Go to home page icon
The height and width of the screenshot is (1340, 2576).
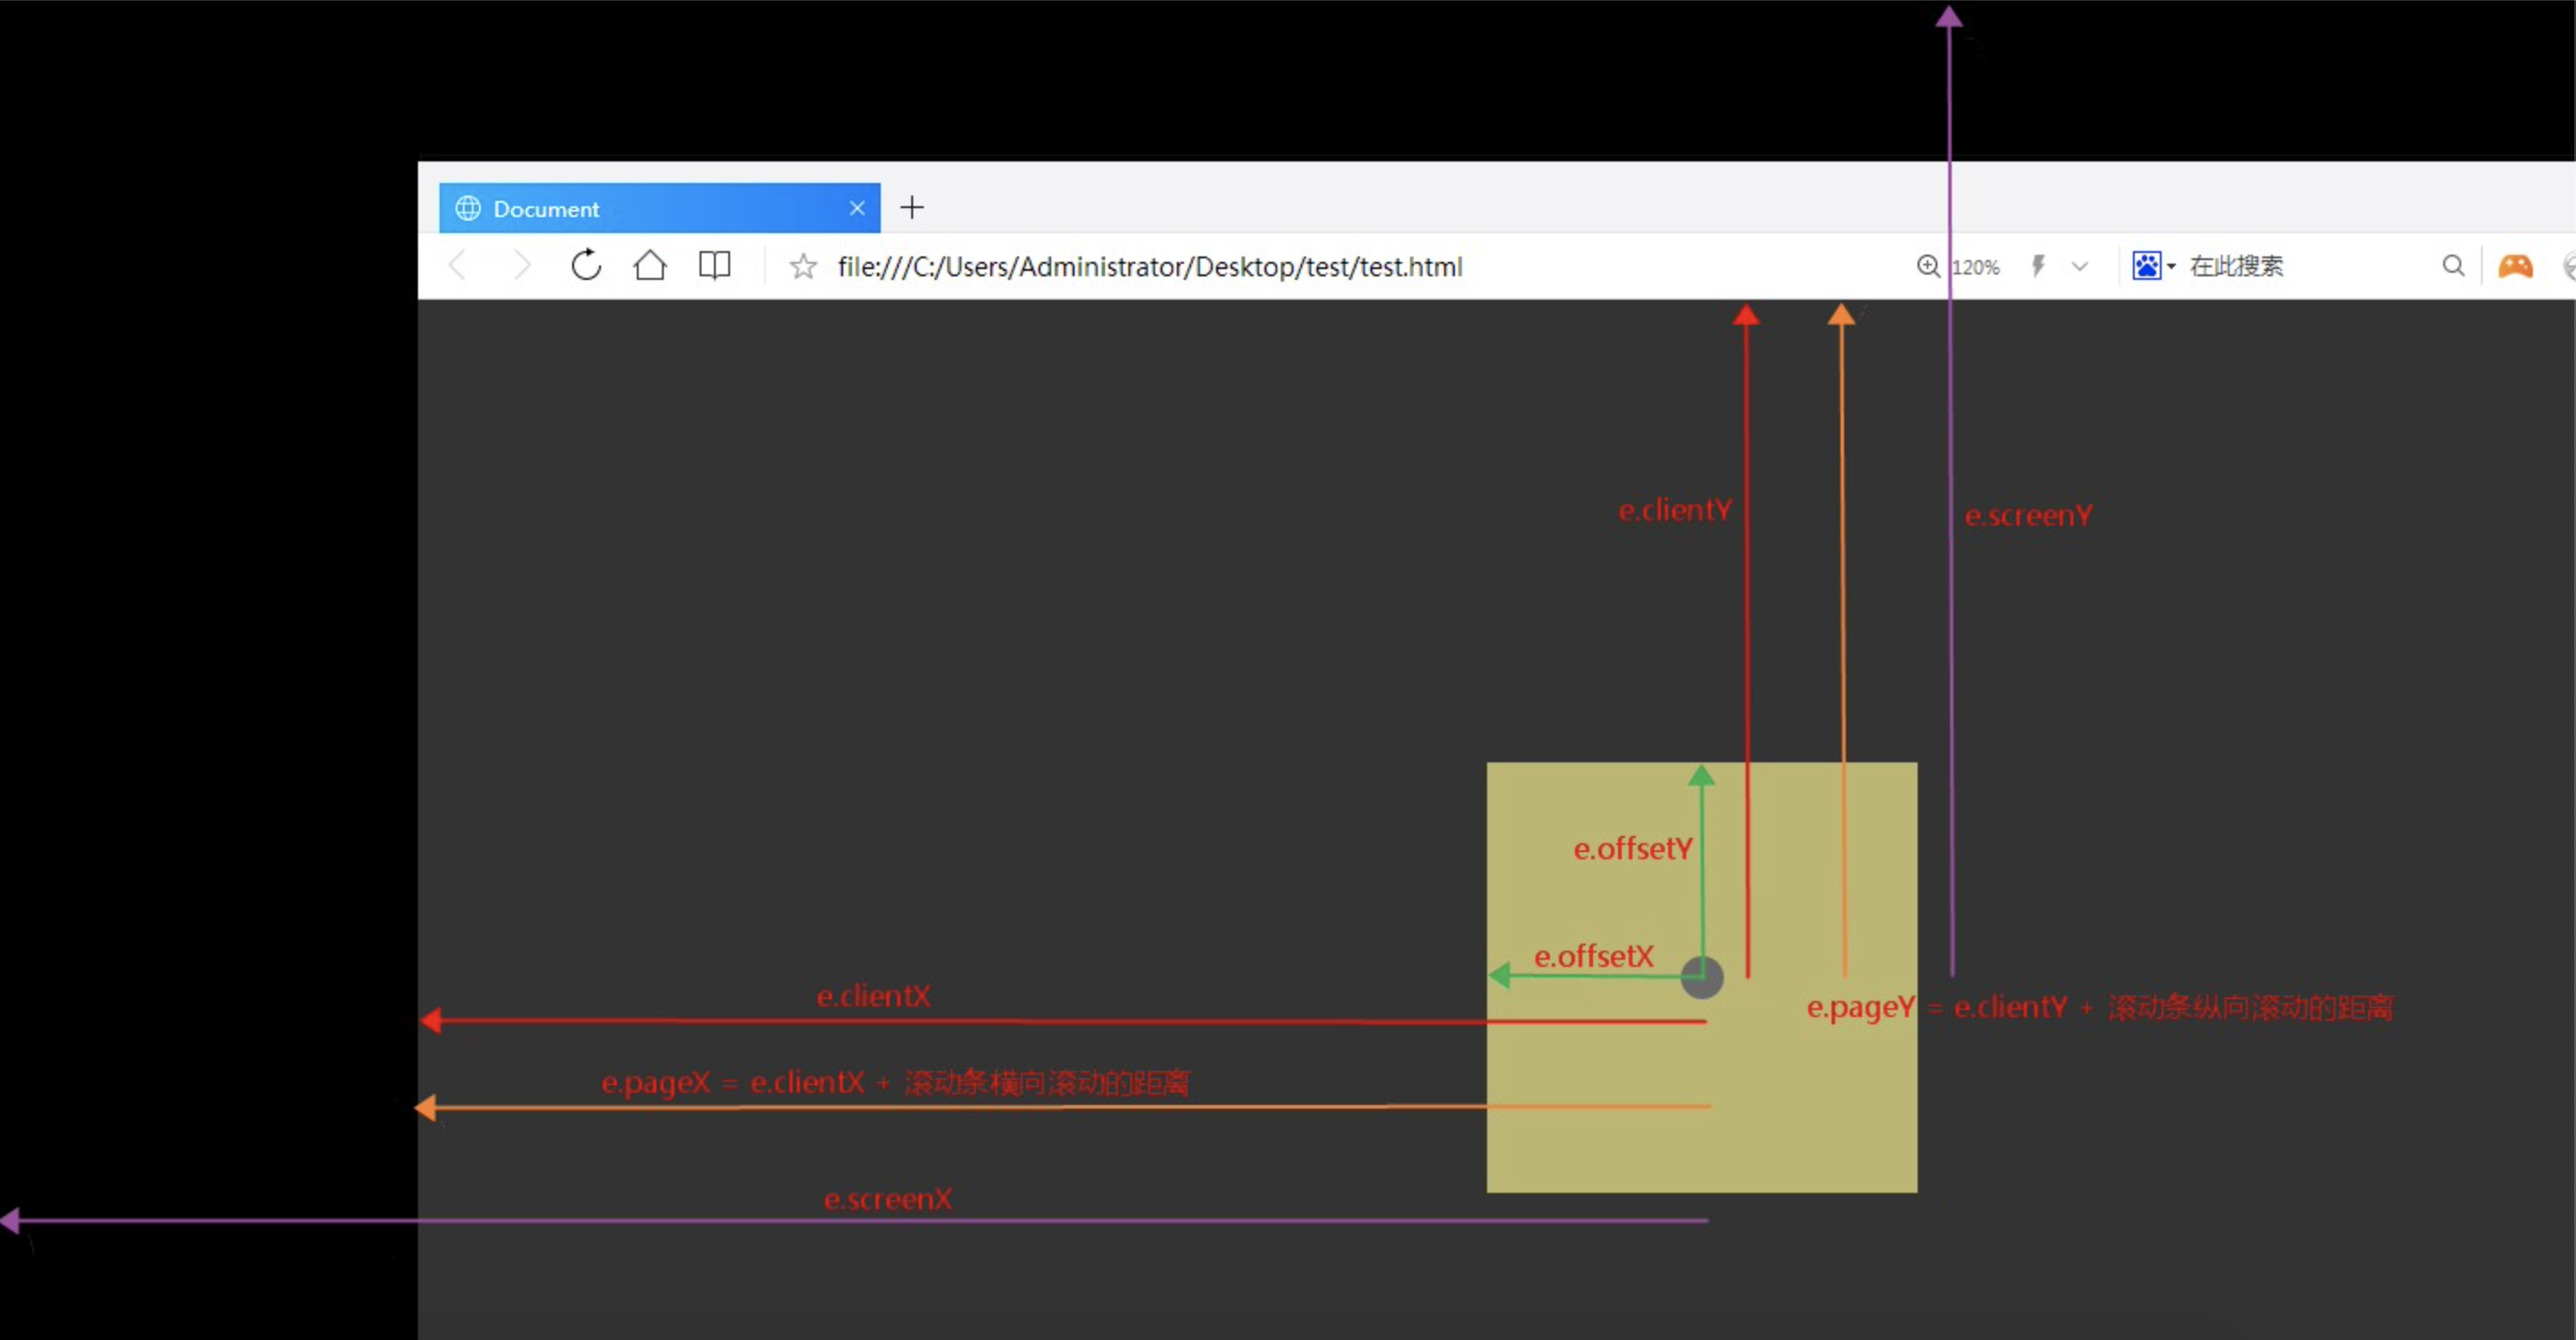[650, 265]
